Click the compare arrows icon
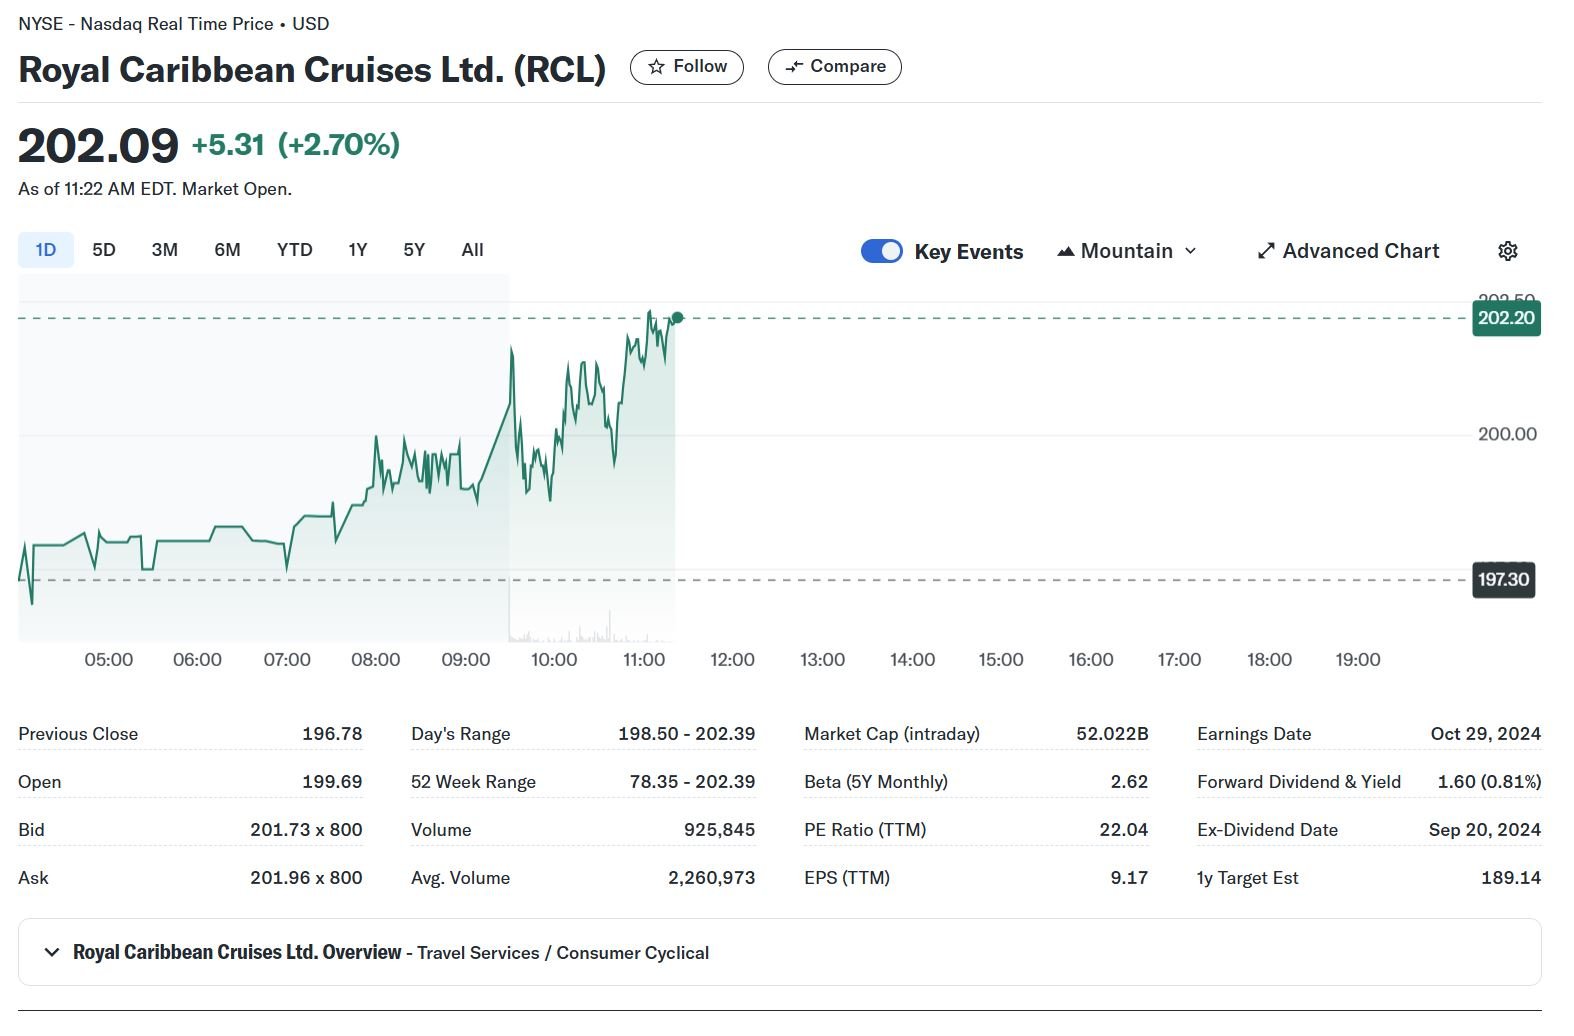1574x1036 pixels. click(794, 67)
